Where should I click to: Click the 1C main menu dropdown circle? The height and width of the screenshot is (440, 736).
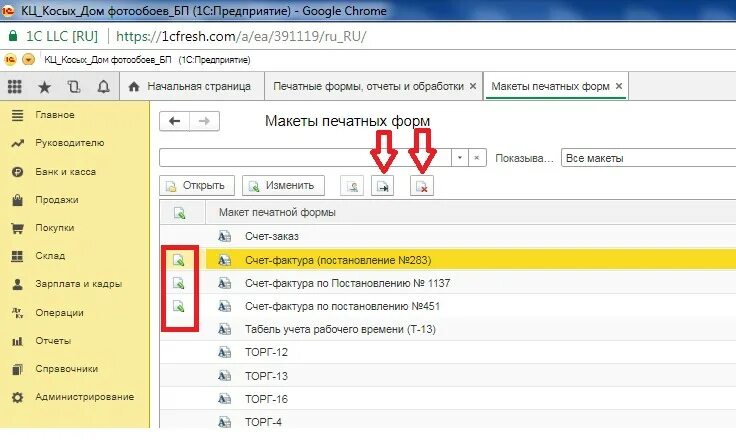pos(29,60)
